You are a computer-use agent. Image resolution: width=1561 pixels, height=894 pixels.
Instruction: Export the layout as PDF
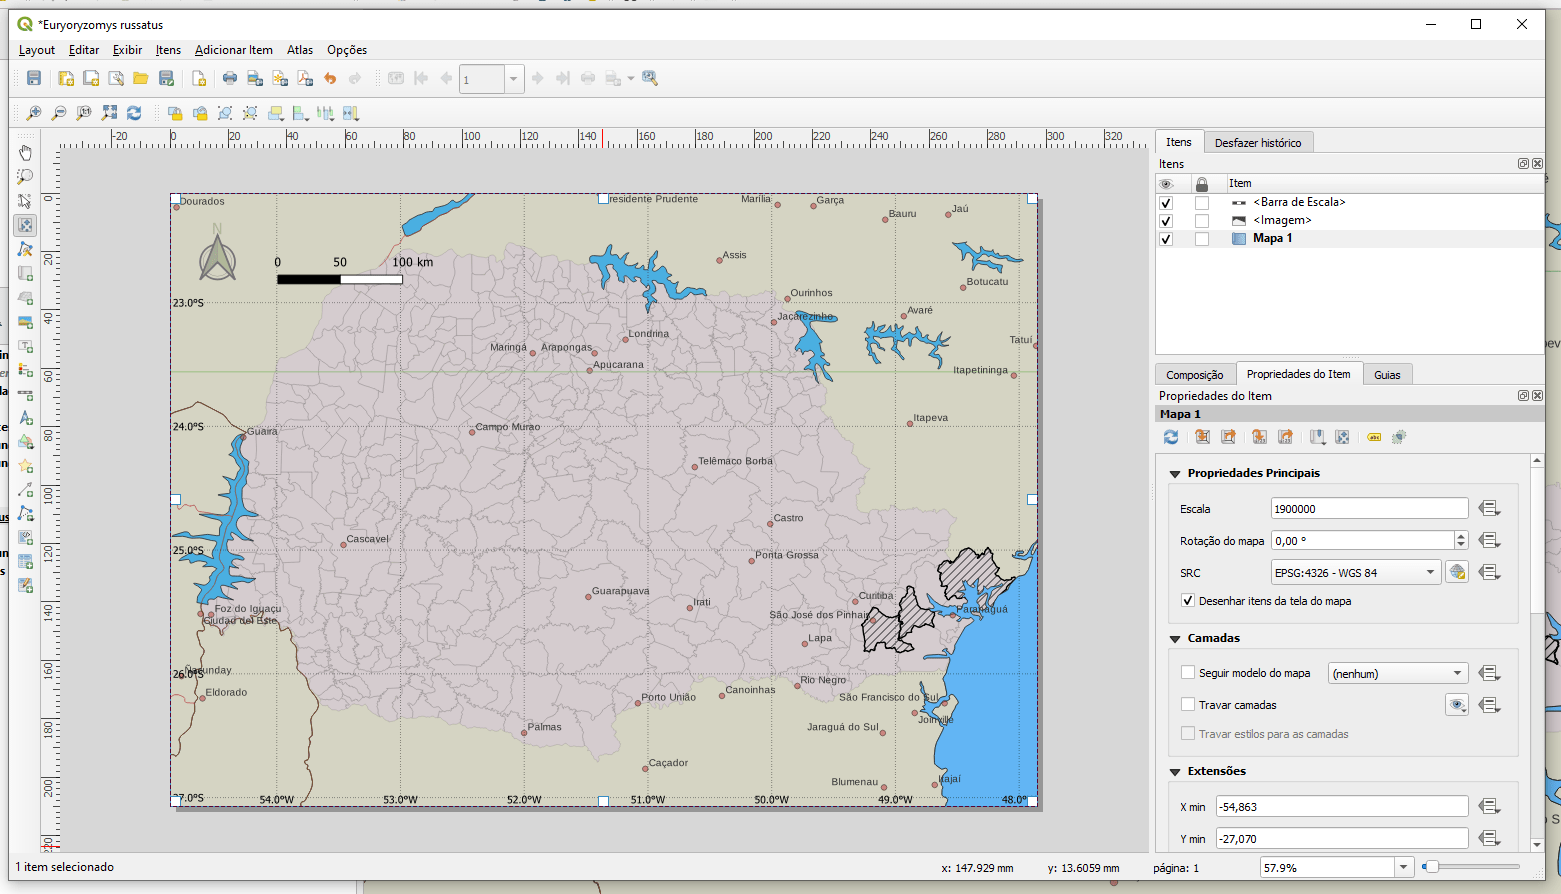[x=305, y=78]
